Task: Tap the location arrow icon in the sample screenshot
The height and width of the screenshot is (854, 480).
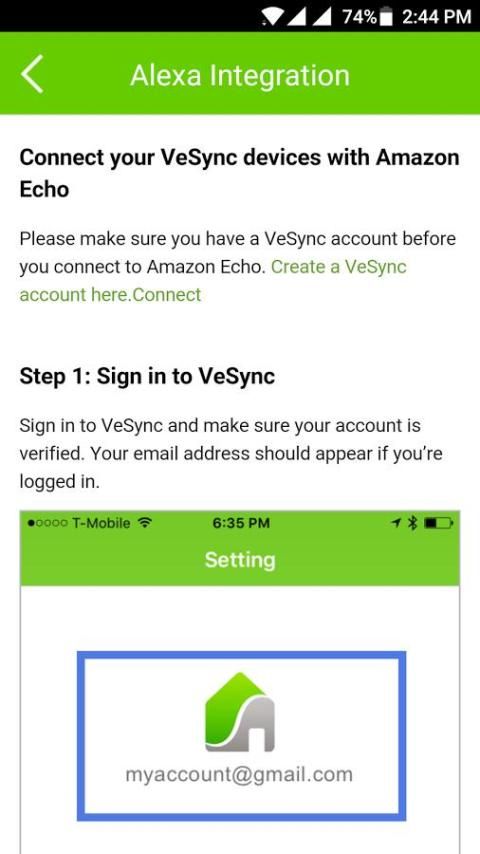Action: pos(397,523)
